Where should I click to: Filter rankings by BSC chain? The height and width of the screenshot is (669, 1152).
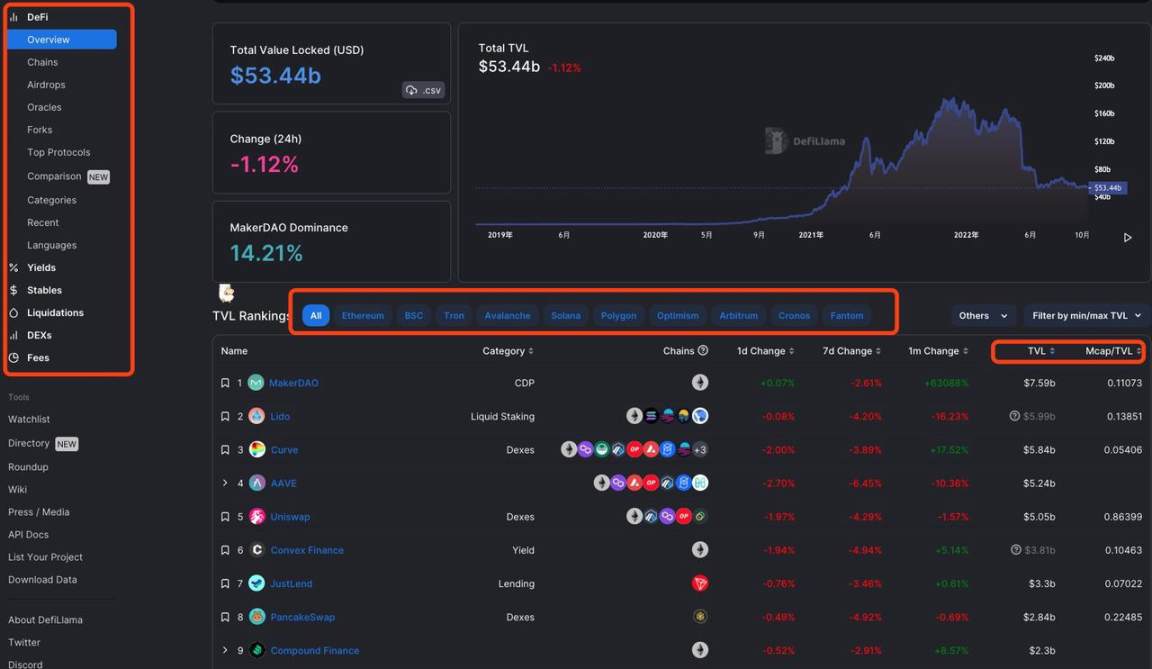coord(414,316)
